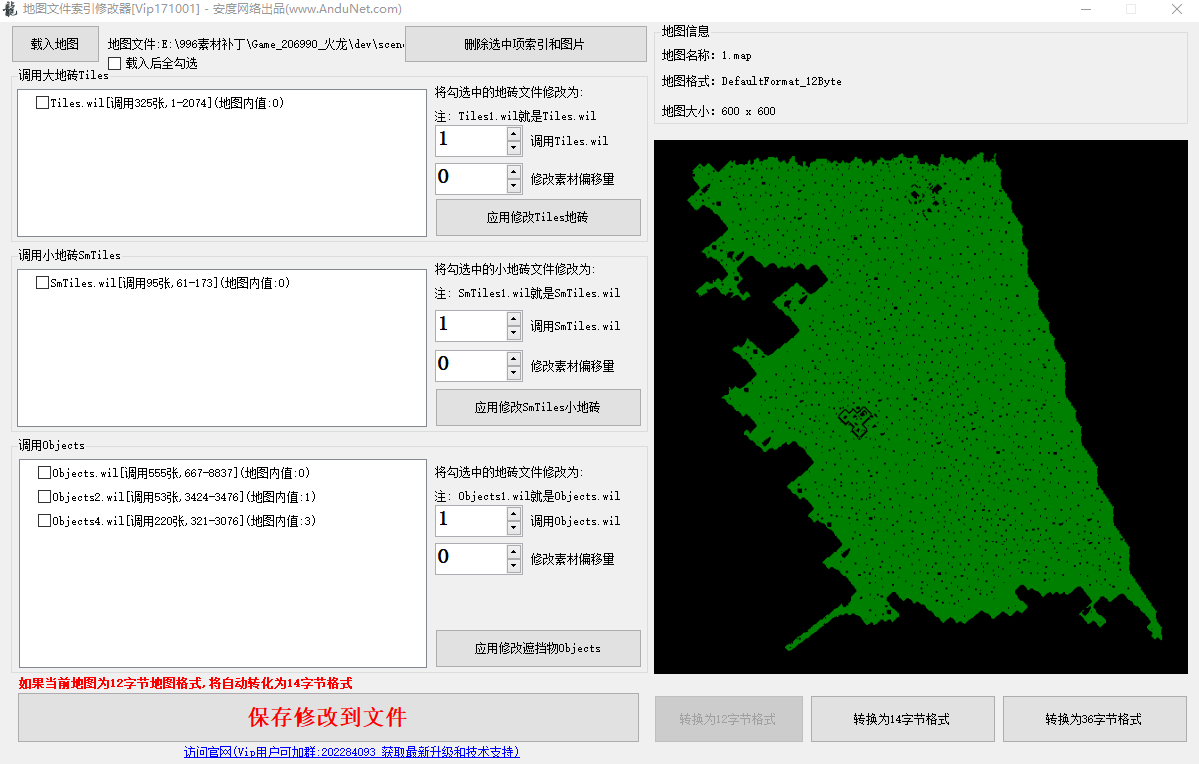Click 删除选中项索引和图片 button
The image size is (1199, 764).
pyautogui.click(x=525, y=44)
